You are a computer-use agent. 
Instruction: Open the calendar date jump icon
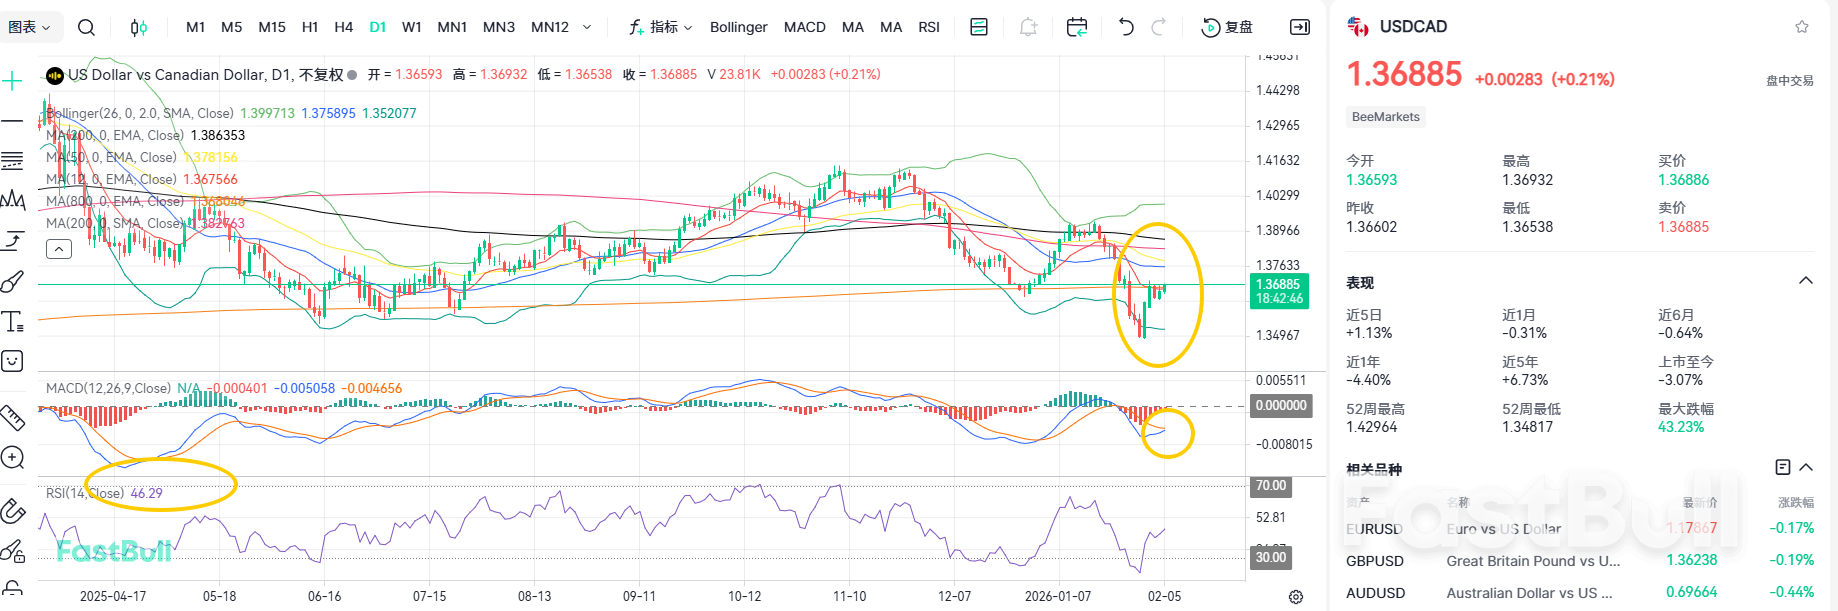coord(1077,27)
